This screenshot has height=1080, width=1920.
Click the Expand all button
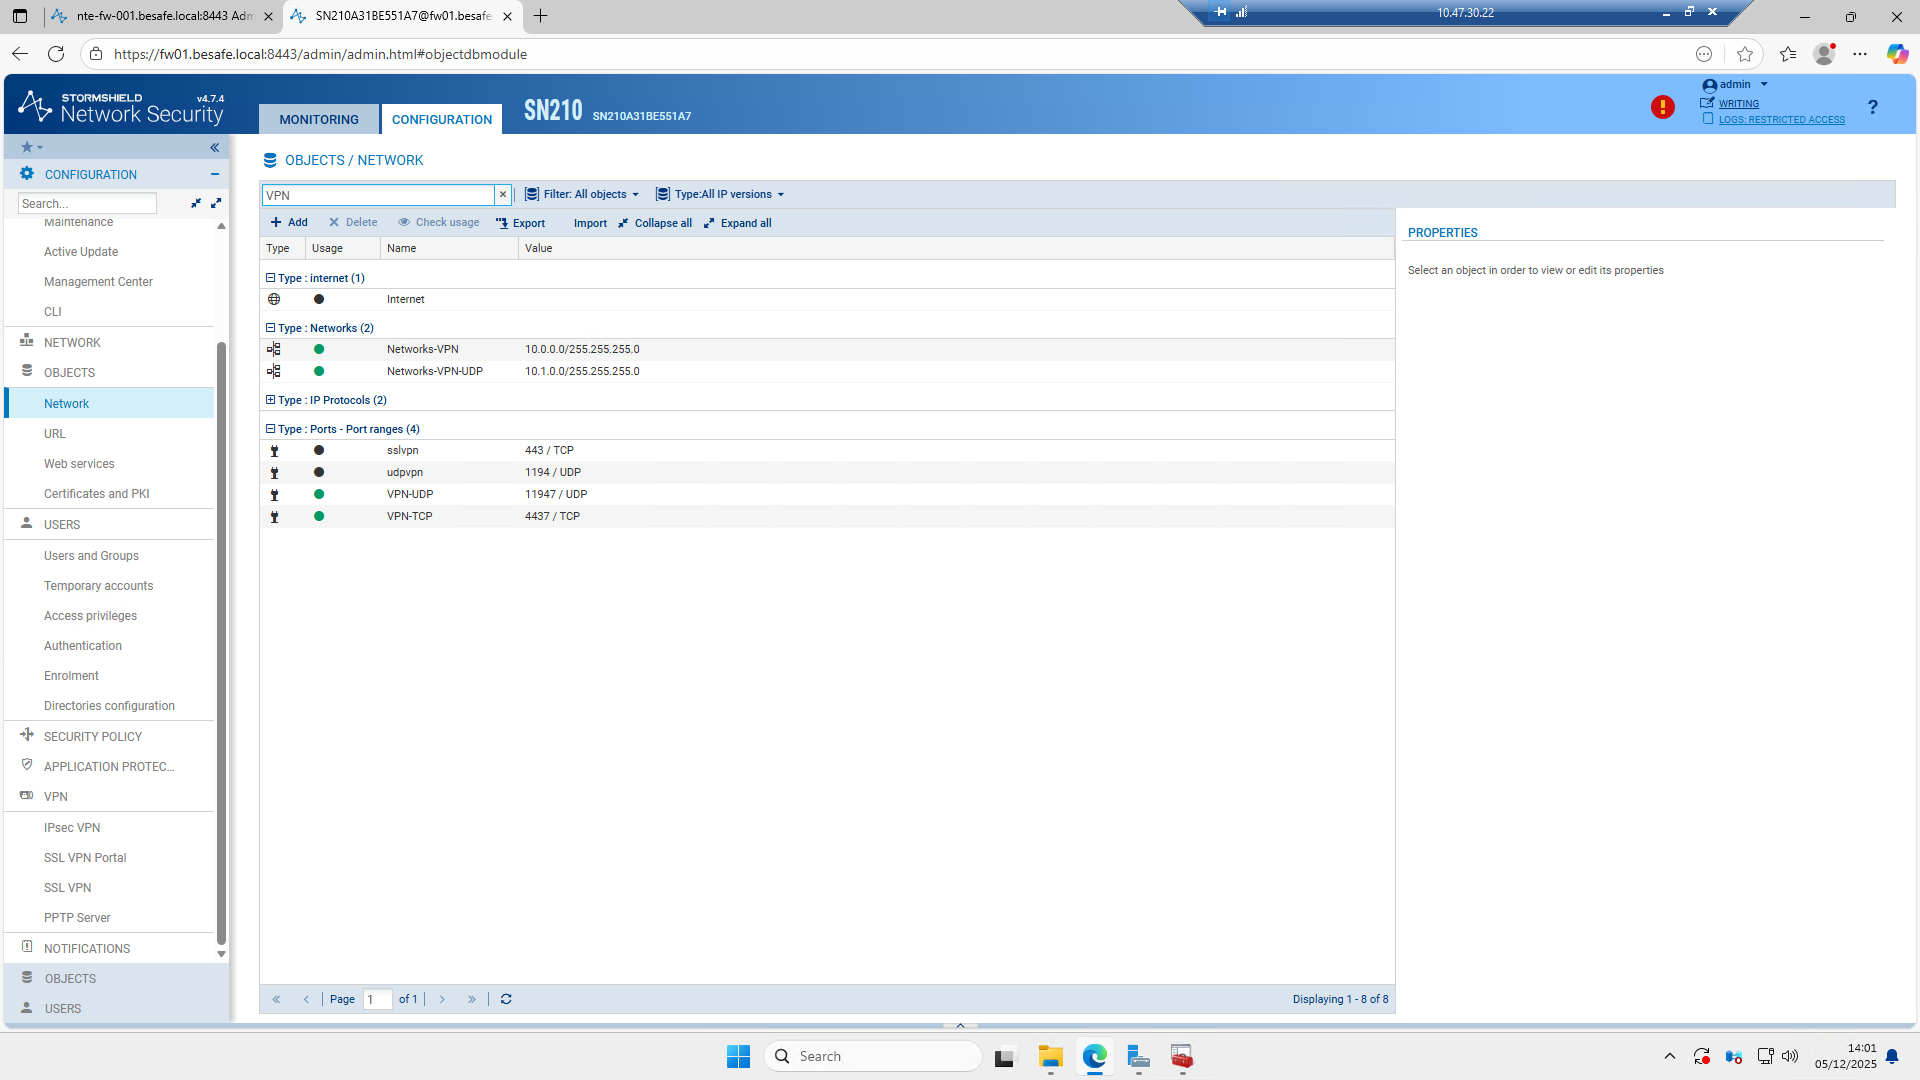click(x=738, y=223)
